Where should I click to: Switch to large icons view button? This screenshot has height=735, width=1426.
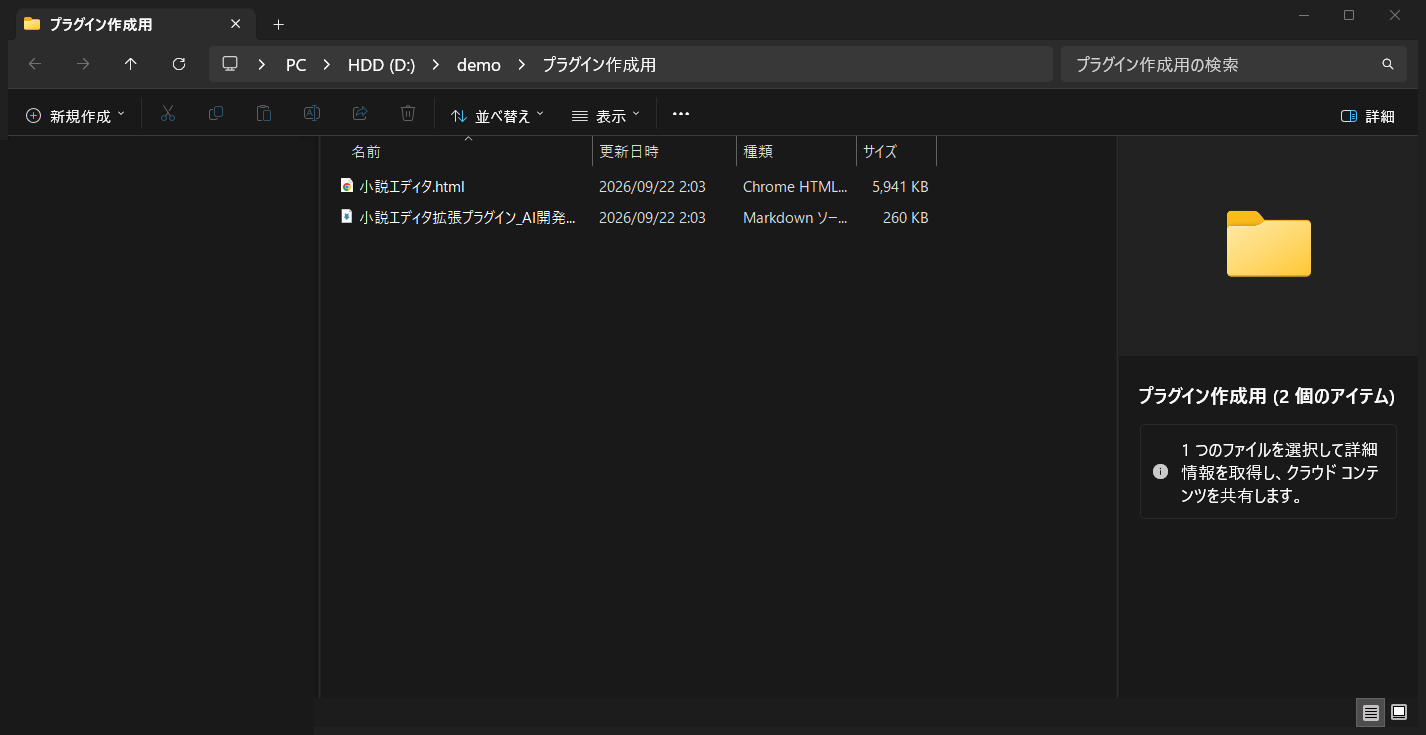[1399, 712]
